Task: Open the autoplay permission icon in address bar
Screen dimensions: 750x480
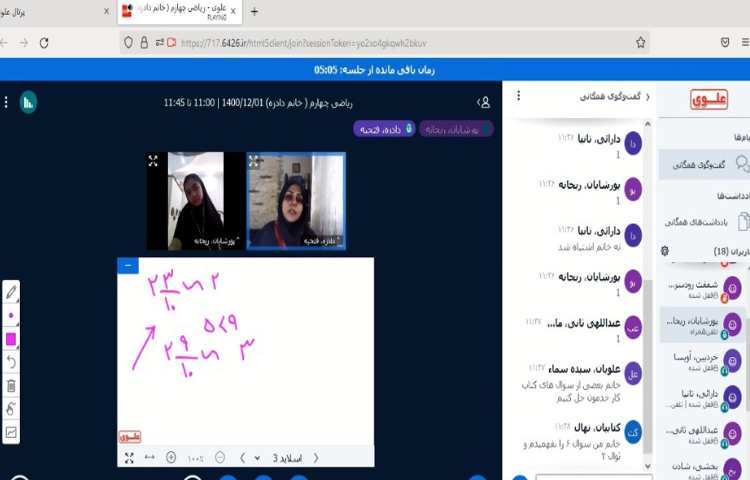Action: [x=172, y=43]
